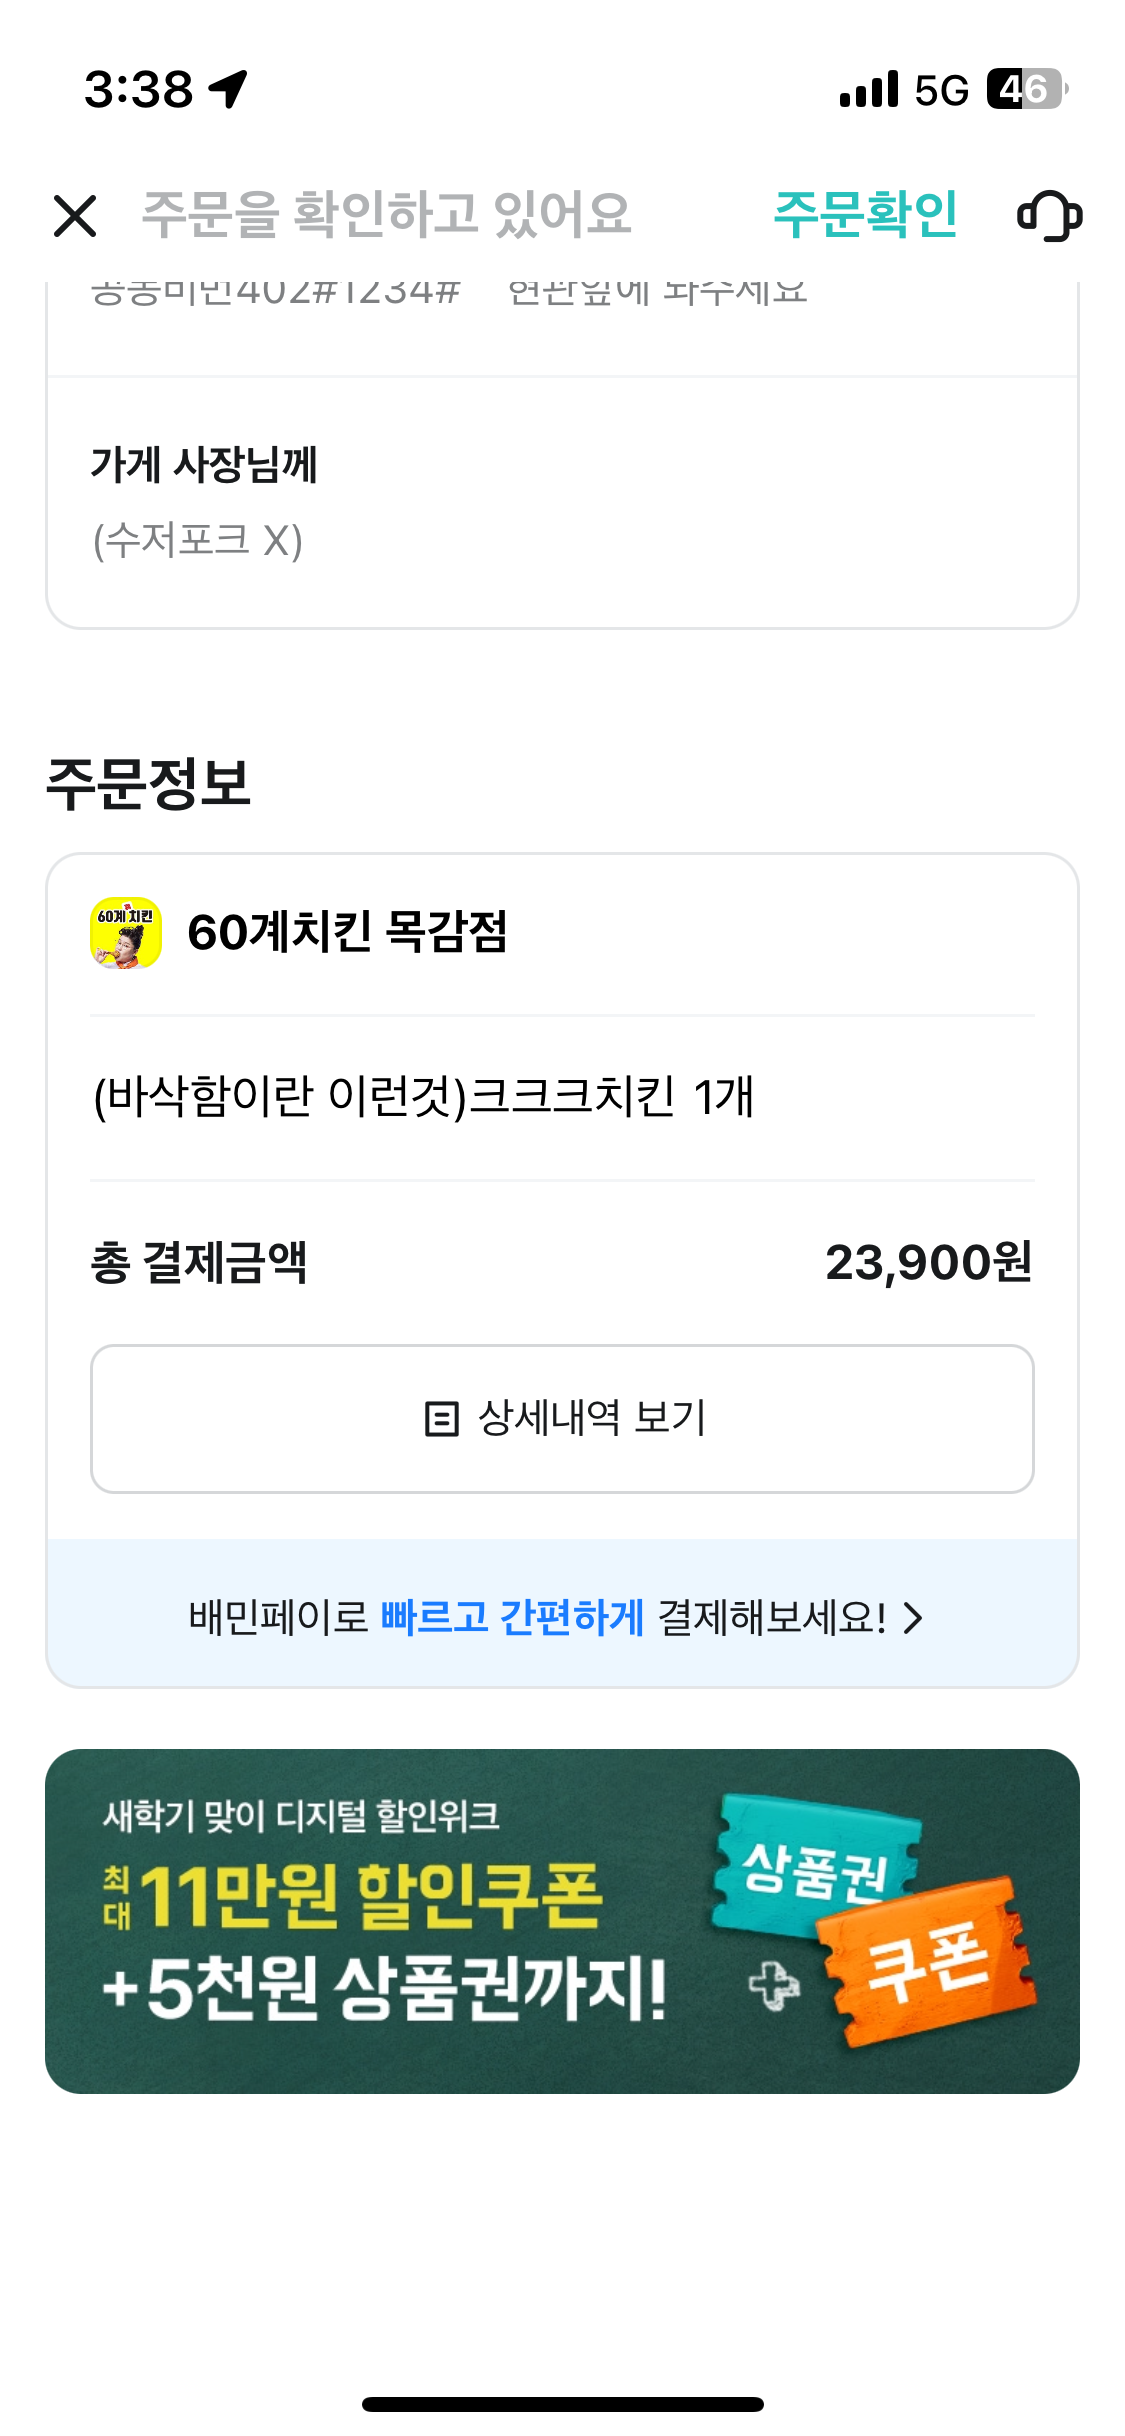Tap the 수저포크 X request note
Image resolution: width=1125 pixels, height=2436 pixels.
(x=198, y=541)
